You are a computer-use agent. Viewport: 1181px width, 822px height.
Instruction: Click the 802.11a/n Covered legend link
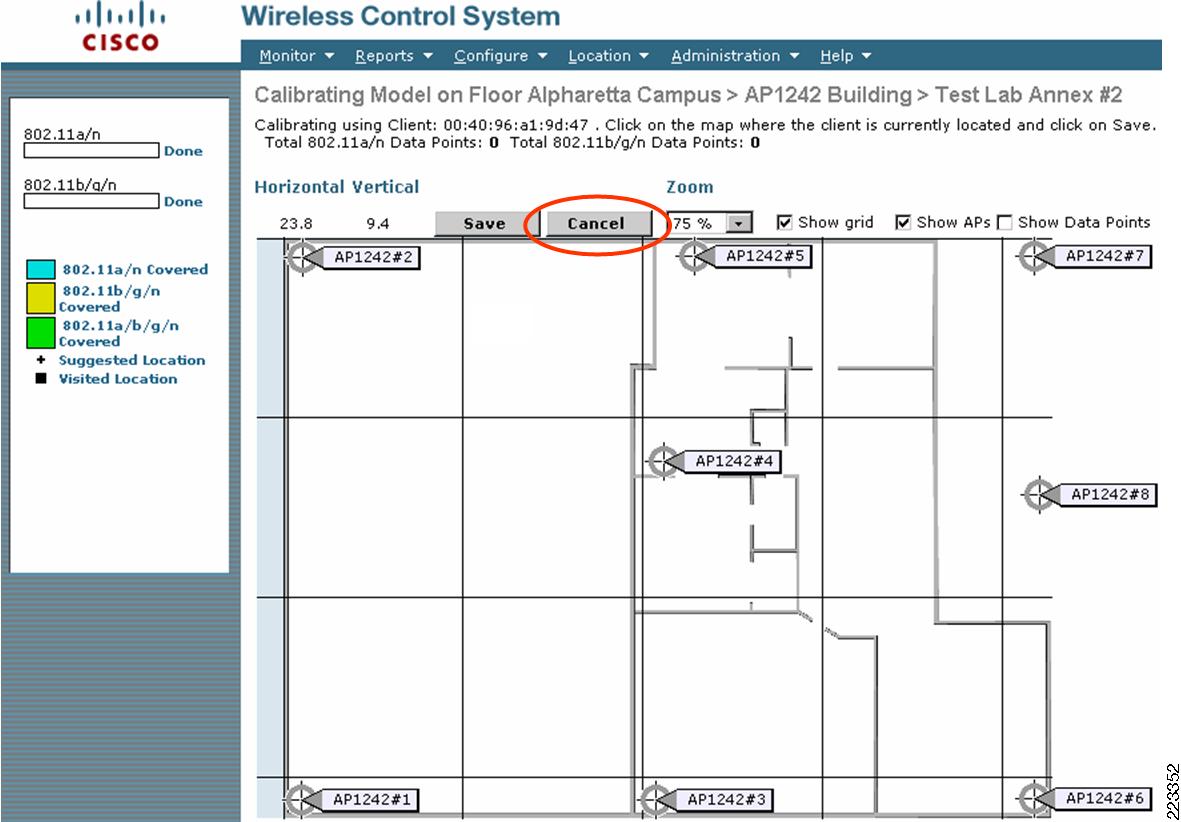(135, 270)
